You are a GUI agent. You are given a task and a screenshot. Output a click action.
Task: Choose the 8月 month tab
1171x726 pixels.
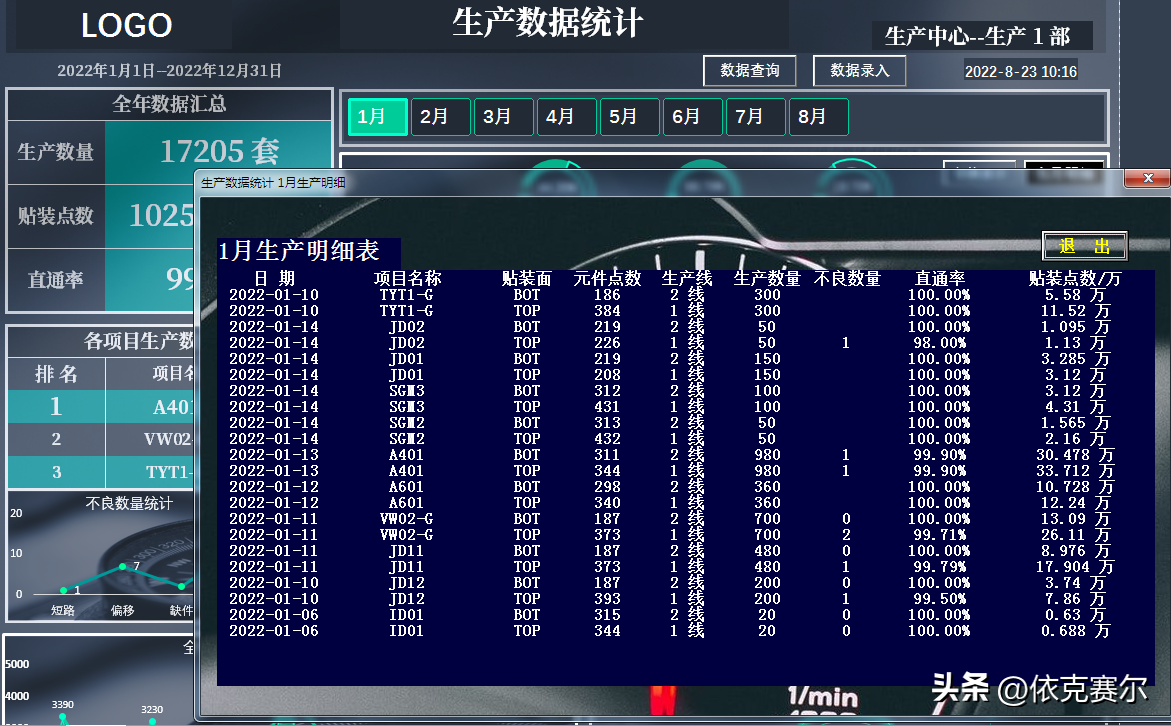click(819, 117)
